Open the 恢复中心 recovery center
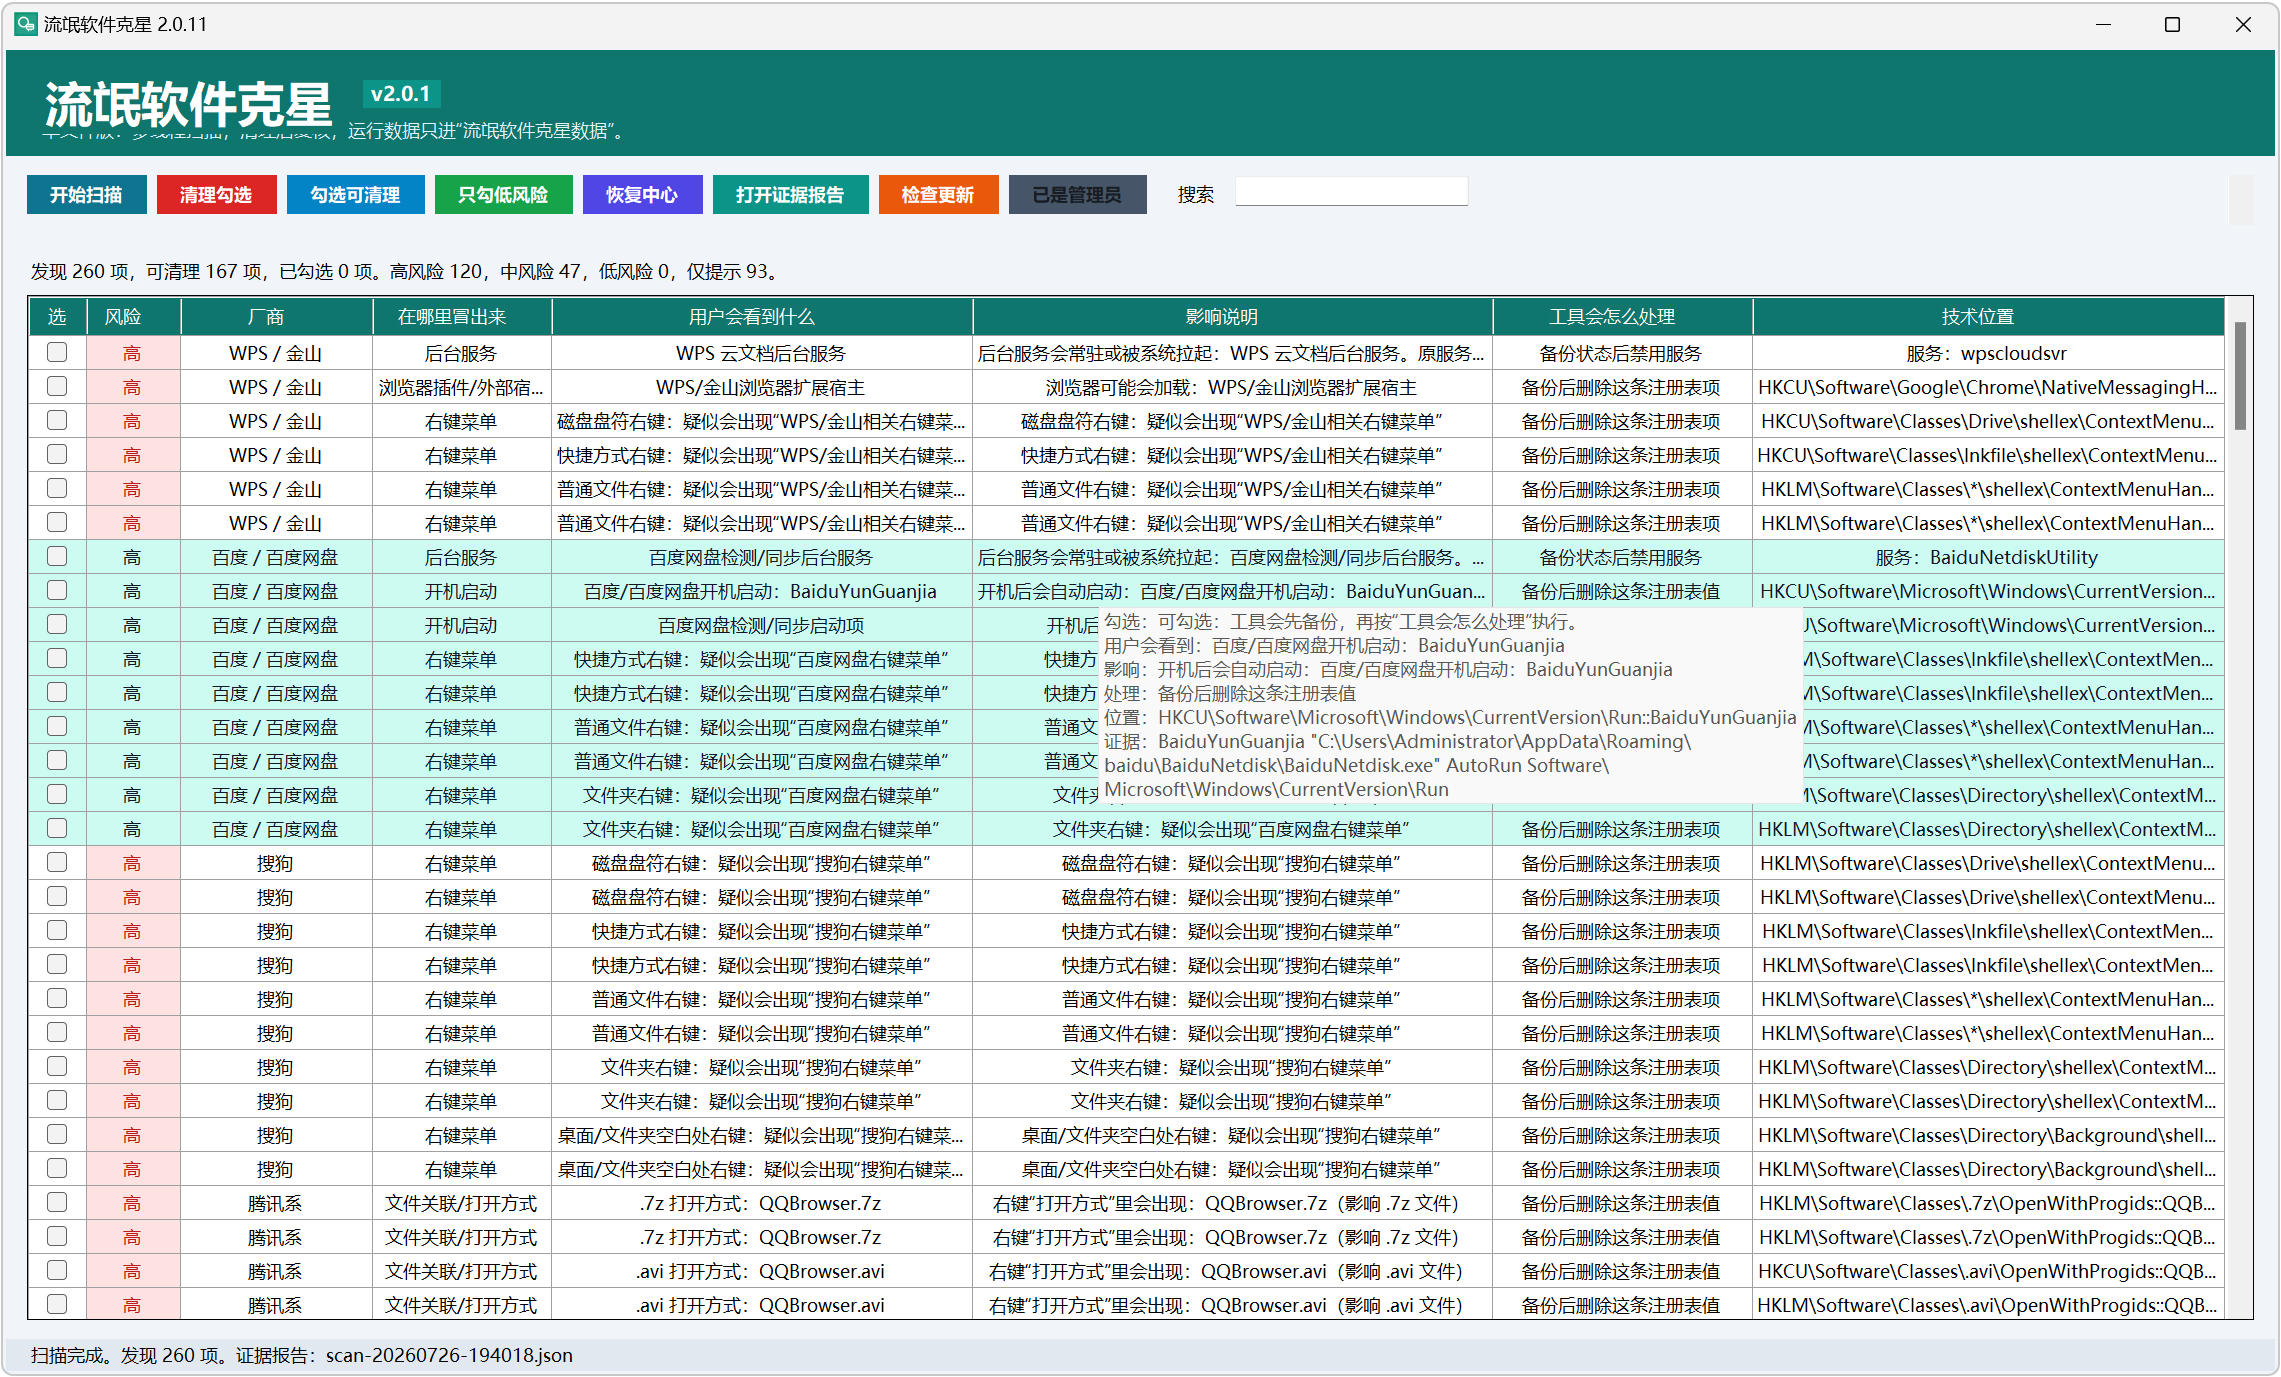The width and height of the screenshot is (2281, 1377). (x=642, y=195)
